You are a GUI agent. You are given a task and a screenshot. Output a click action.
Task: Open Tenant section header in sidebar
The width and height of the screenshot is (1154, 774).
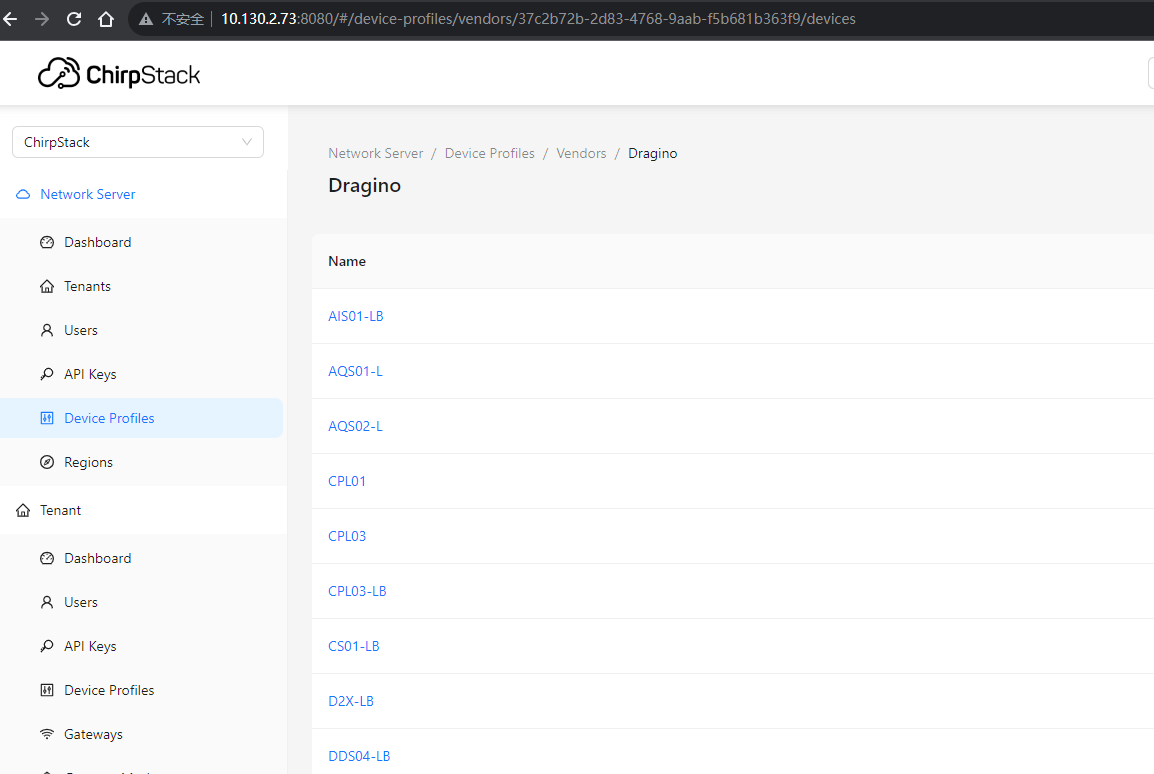point(144,510)
